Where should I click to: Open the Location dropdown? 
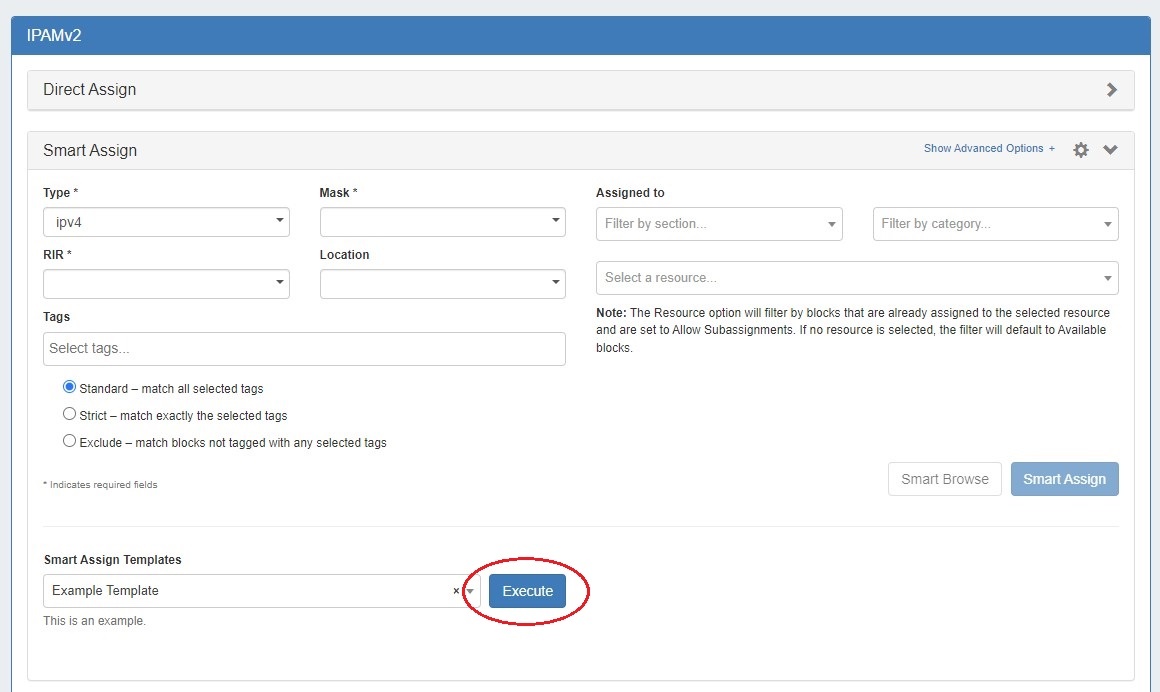(442, 284)
